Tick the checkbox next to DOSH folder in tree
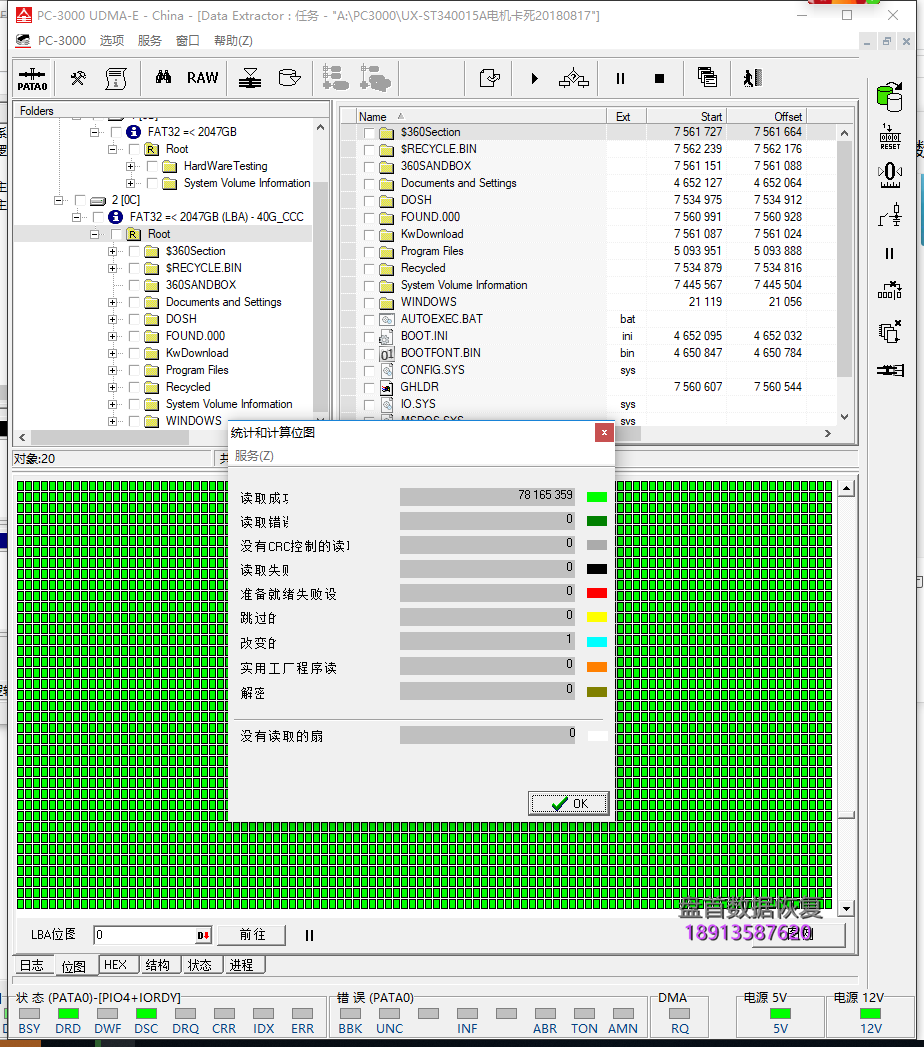 [135, 319]
